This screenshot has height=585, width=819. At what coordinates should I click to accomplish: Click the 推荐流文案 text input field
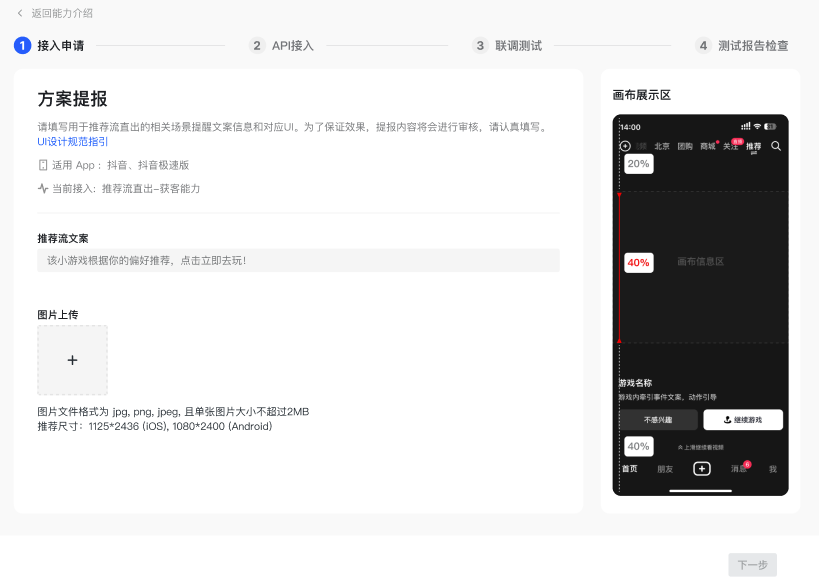pos(298,260)
